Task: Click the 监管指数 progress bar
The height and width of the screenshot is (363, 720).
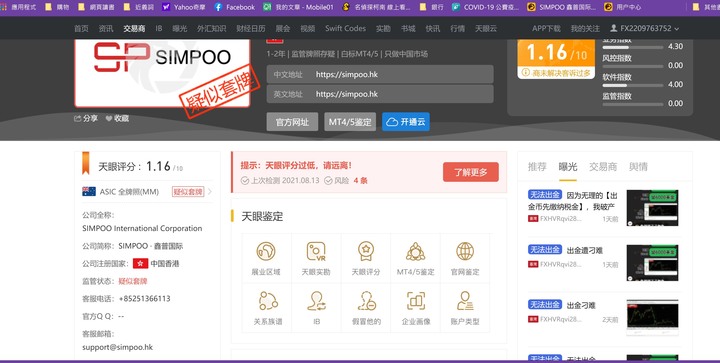Action: [633, 105]
